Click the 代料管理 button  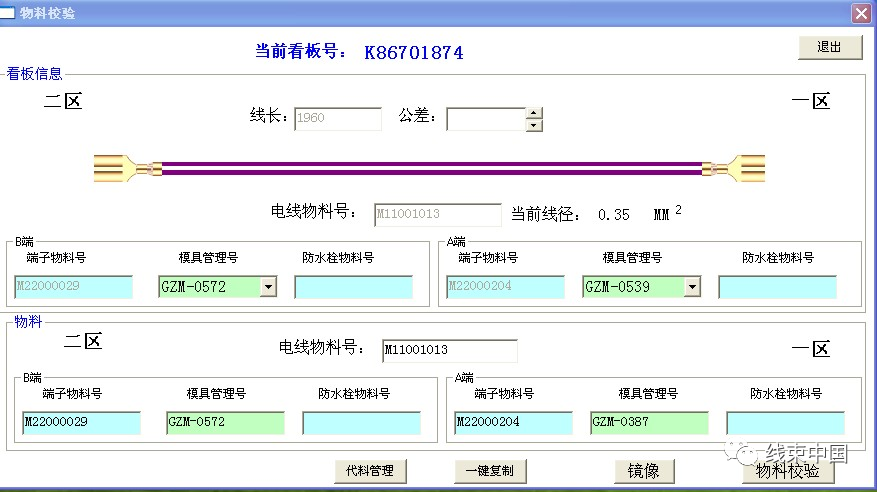tap(369, 471)
